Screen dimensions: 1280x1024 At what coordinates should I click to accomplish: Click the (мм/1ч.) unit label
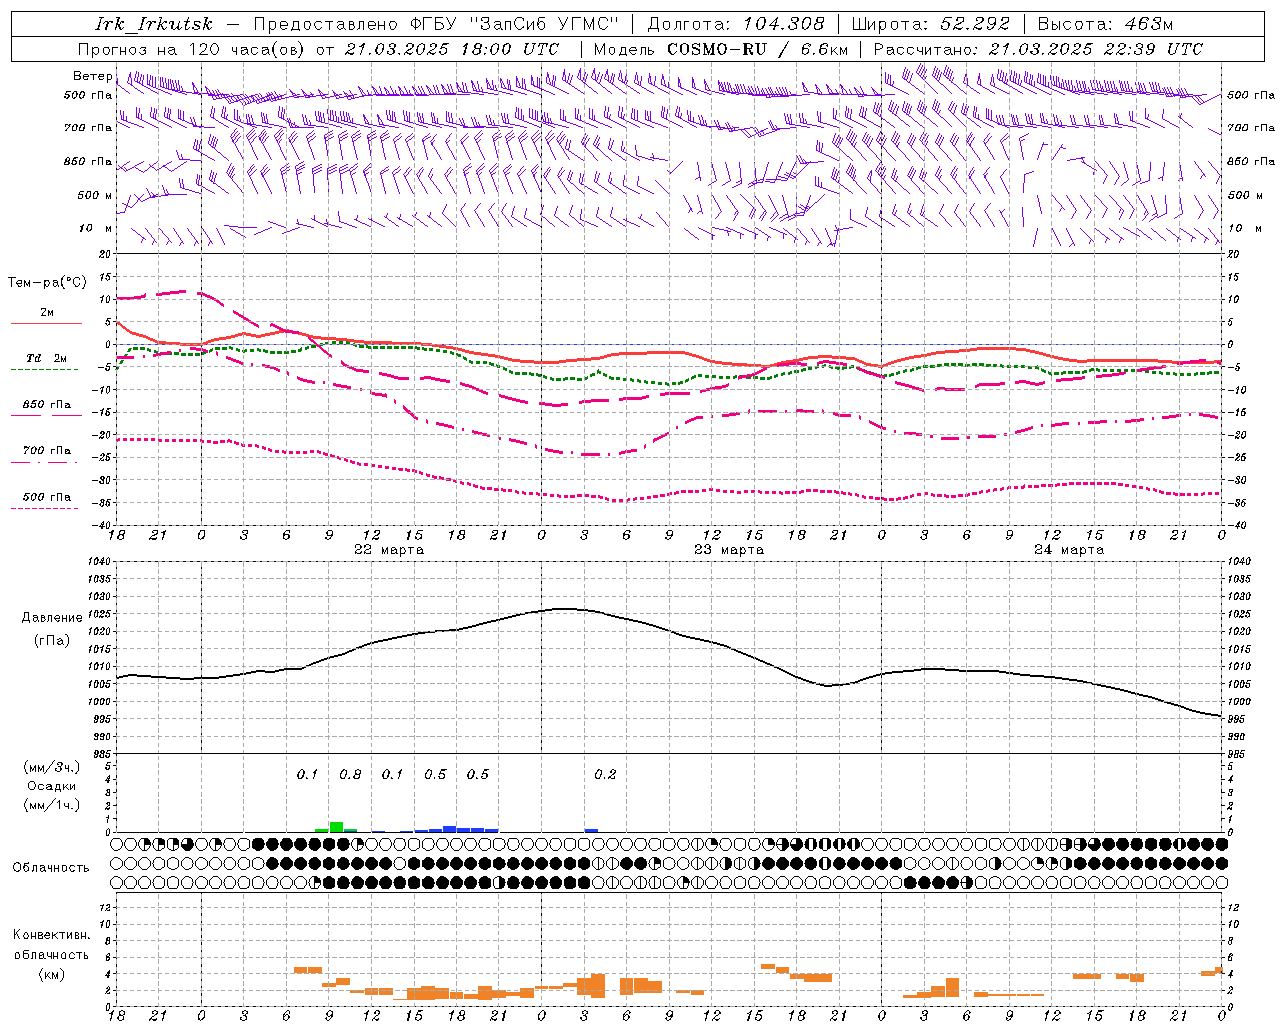click(51, 805)
